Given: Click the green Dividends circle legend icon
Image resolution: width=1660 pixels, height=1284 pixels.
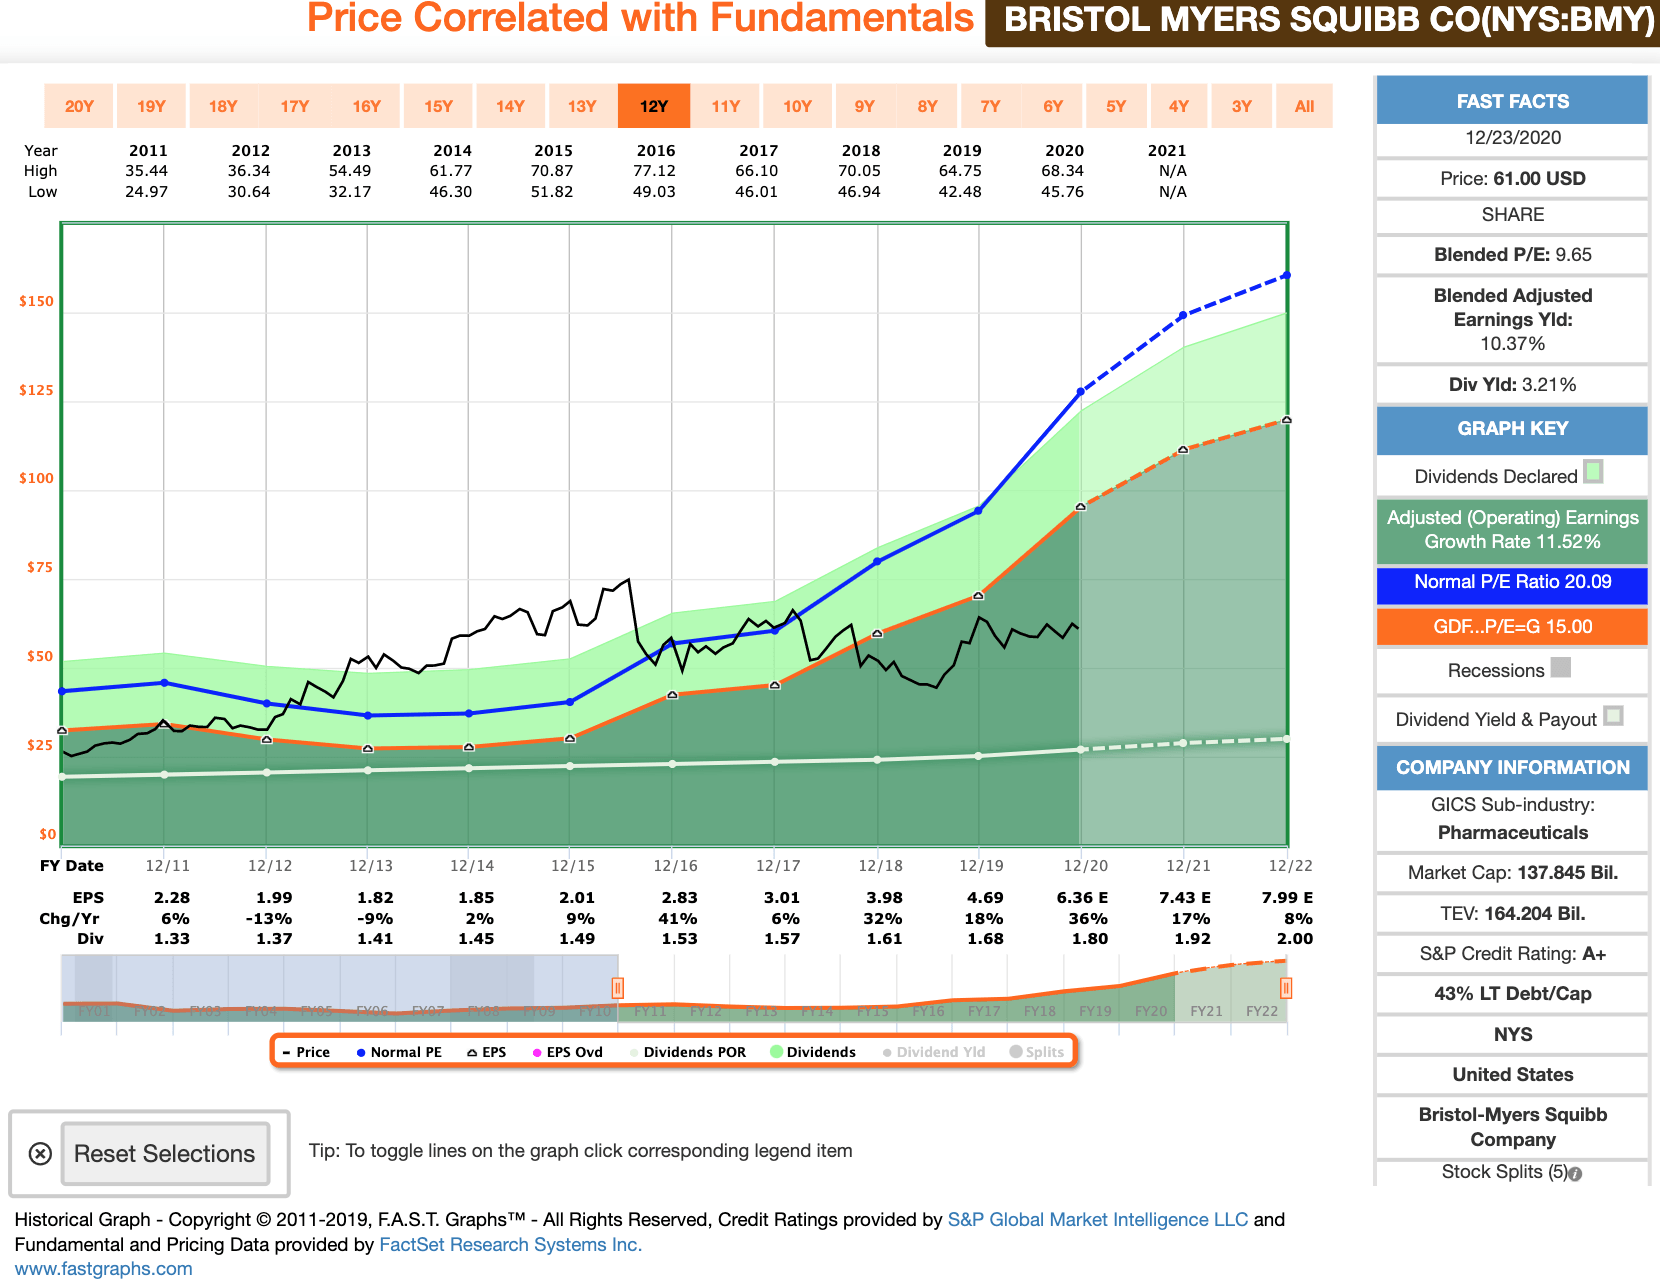Looking at the screenshot, I should coord(775,1051).
